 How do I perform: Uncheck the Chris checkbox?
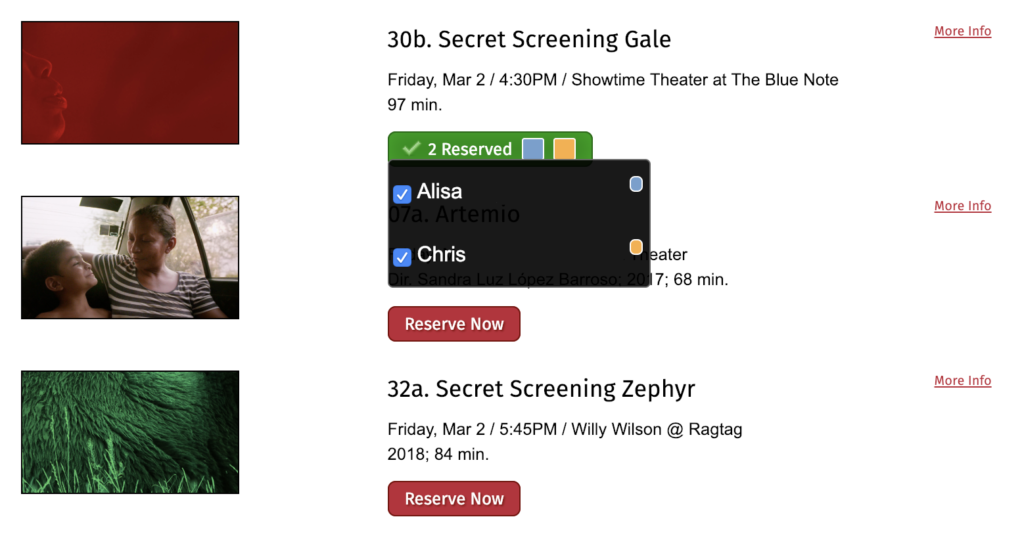click(x=402, y=257)
